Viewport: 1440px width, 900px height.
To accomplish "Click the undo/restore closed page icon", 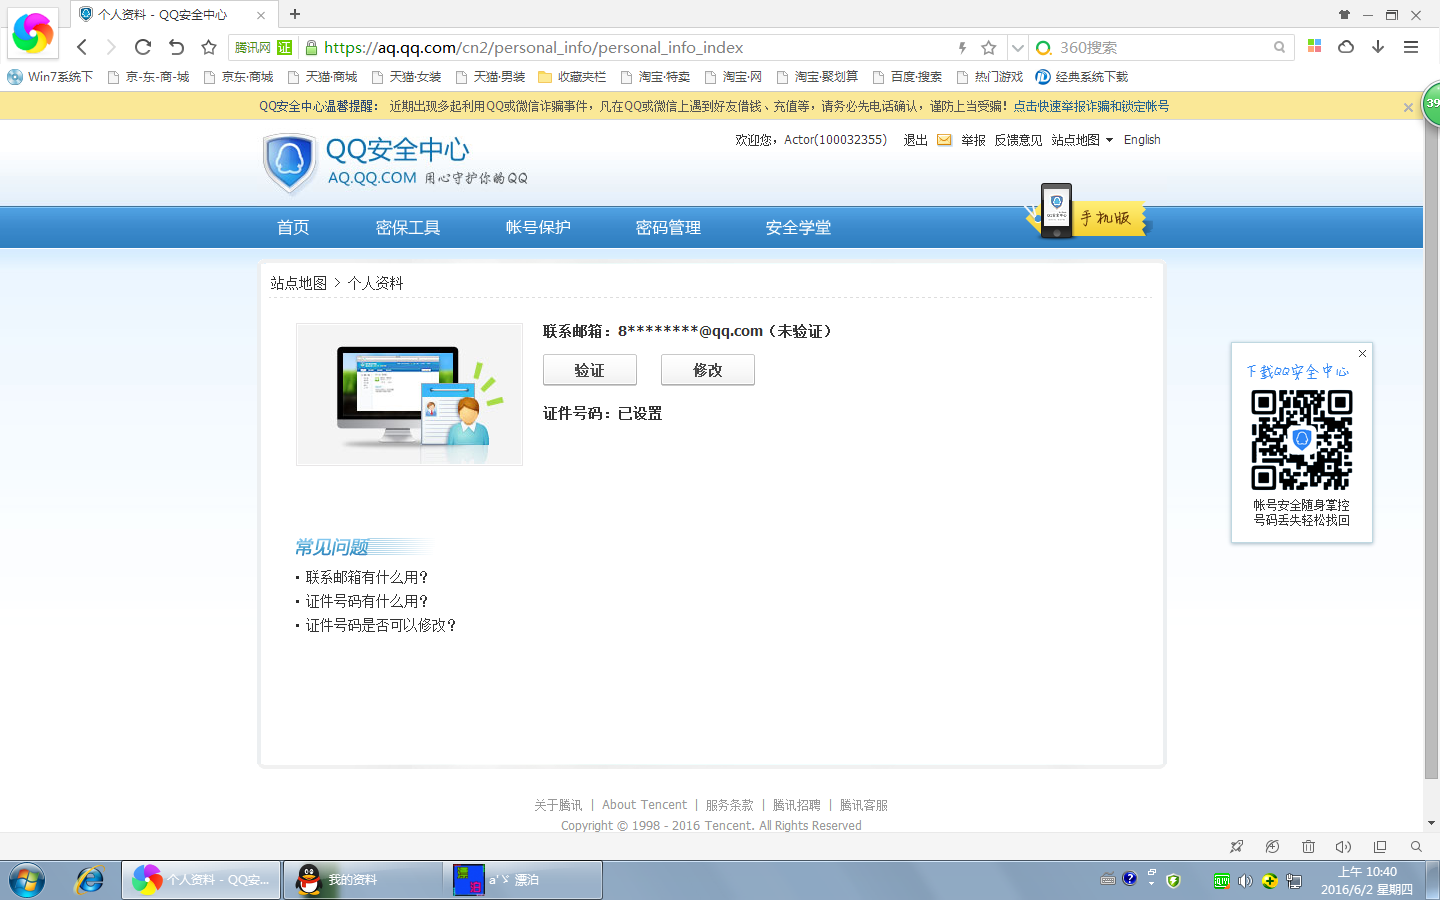I will coord(176,47).
